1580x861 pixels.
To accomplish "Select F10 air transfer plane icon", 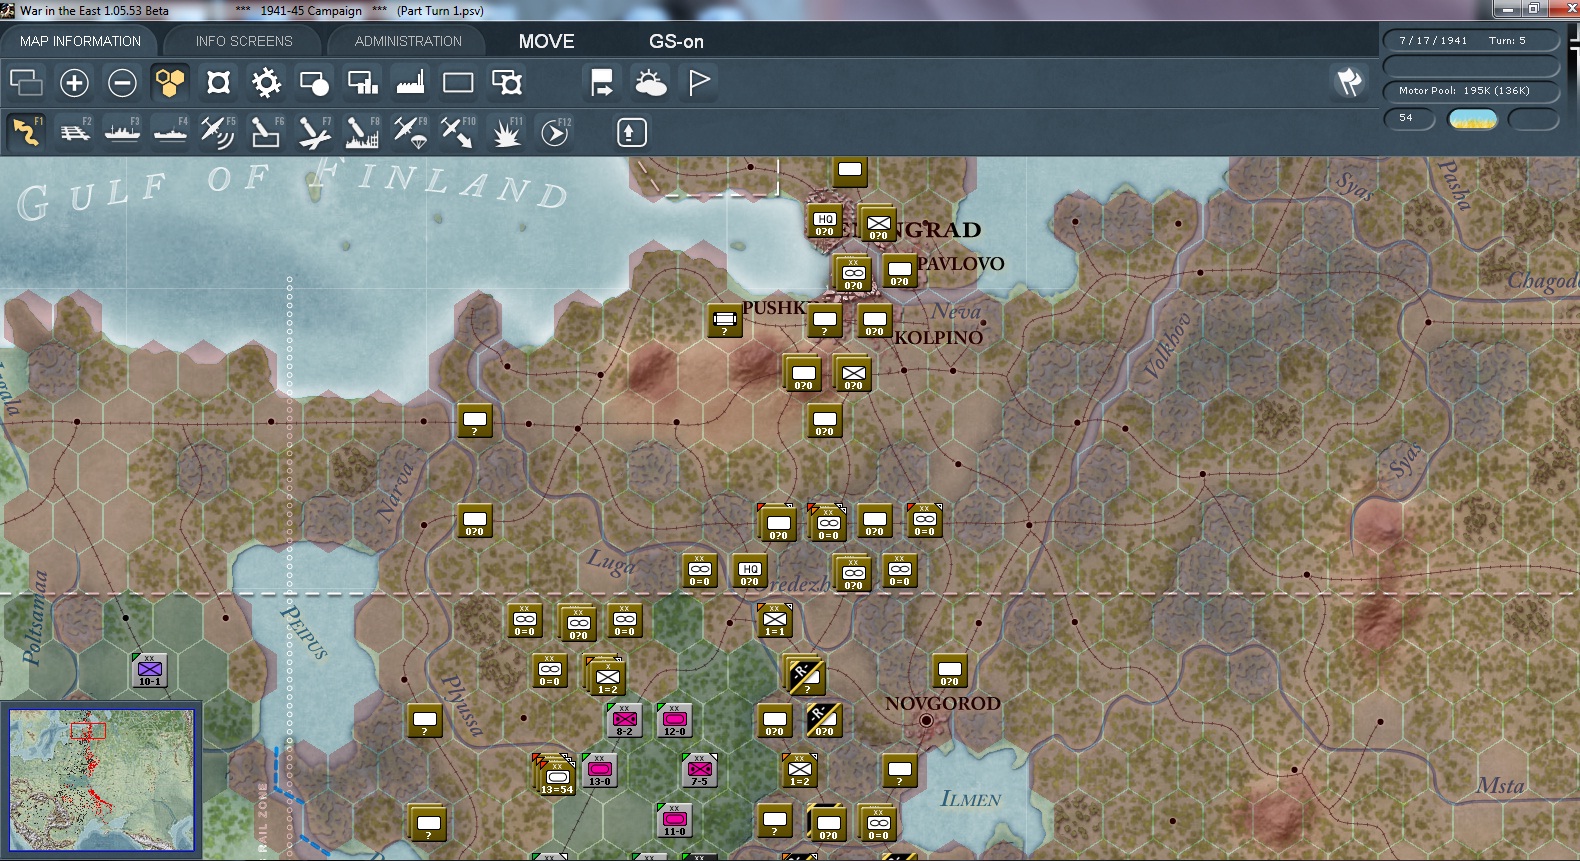I will tap(459, 132).
